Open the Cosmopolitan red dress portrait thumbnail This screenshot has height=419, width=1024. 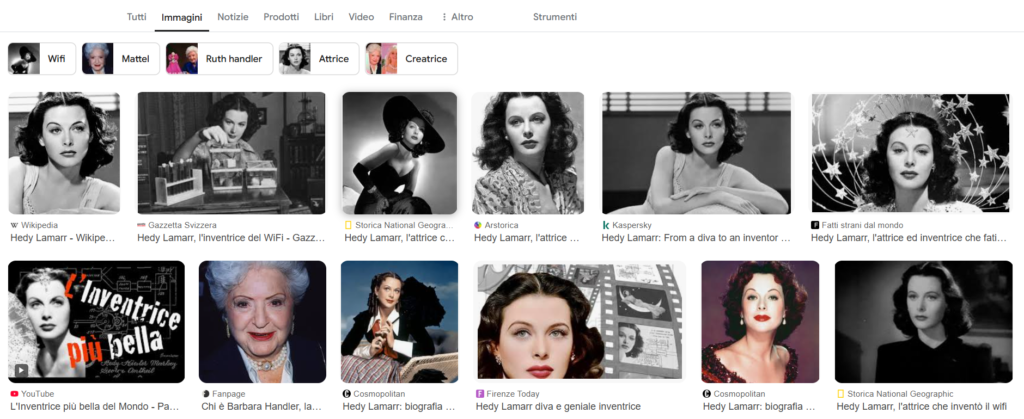[760, 322]
